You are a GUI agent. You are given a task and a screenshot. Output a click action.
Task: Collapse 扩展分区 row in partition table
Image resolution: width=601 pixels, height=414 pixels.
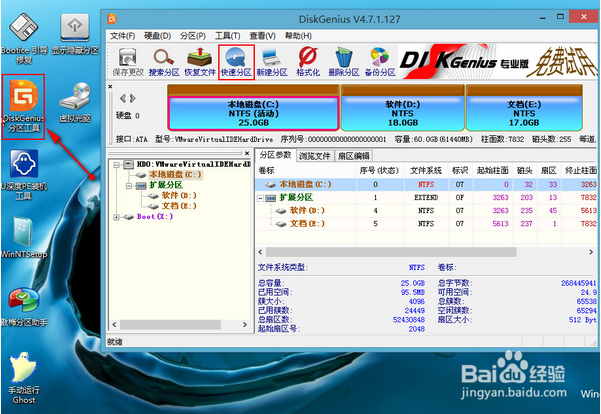[261, 198]
